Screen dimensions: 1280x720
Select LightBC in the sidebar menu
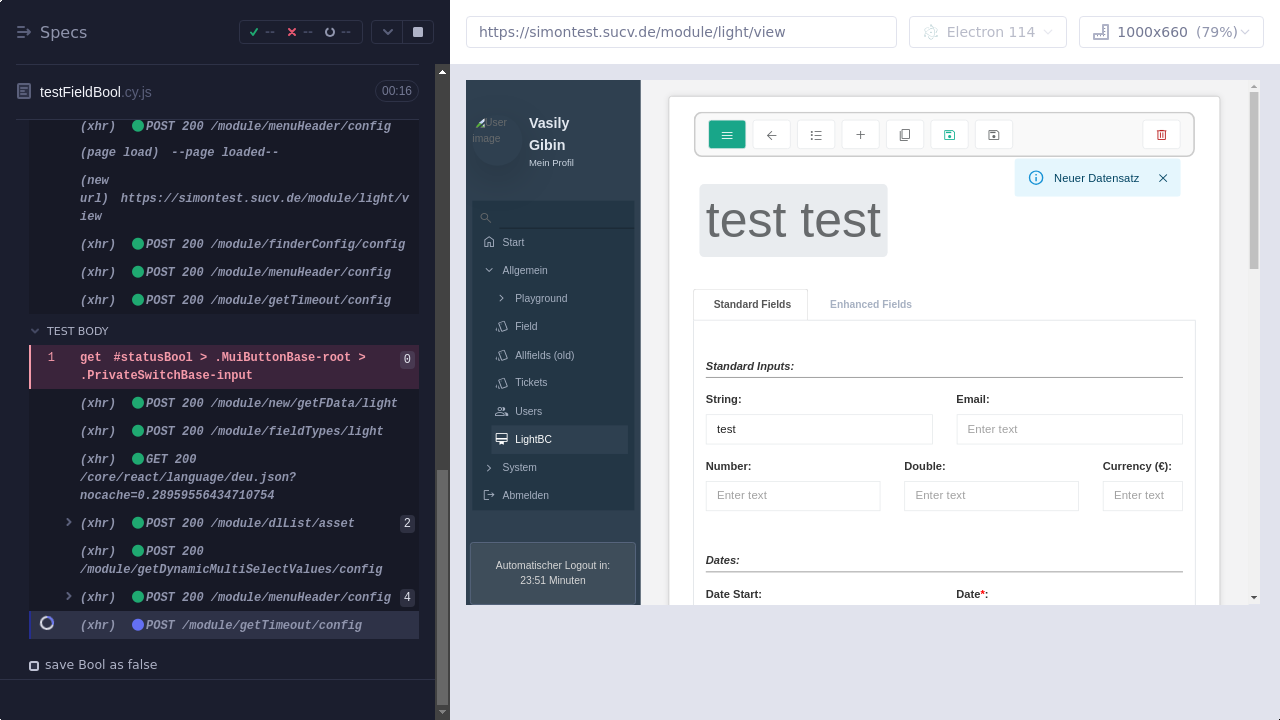(x=533, y=439)
